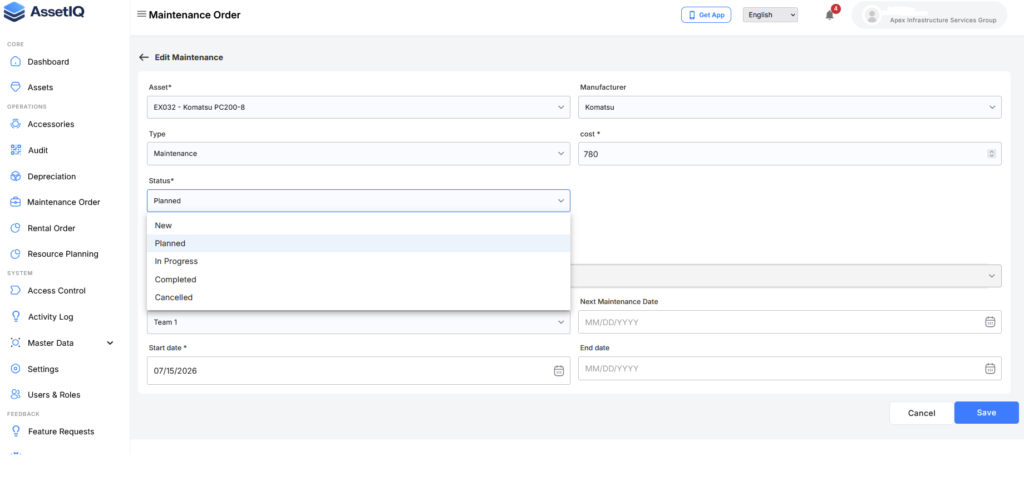The width and height of the screenshot is (1024, 485).
Task: Open the Rental Order sidebar link
Action: coord(52,228)
